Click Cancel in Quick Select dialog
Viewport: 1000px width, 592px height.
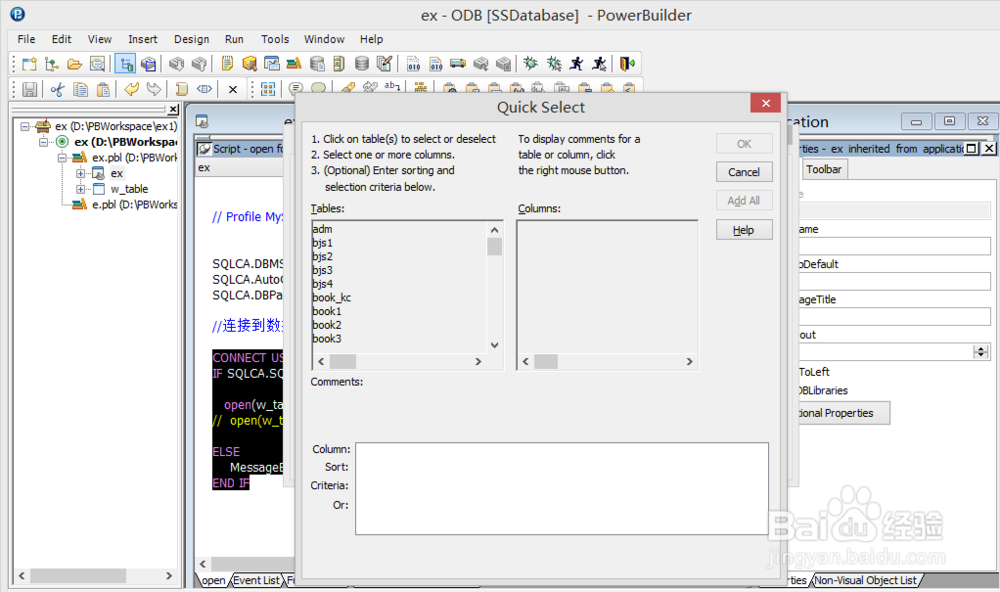click(x=744, y=172)
